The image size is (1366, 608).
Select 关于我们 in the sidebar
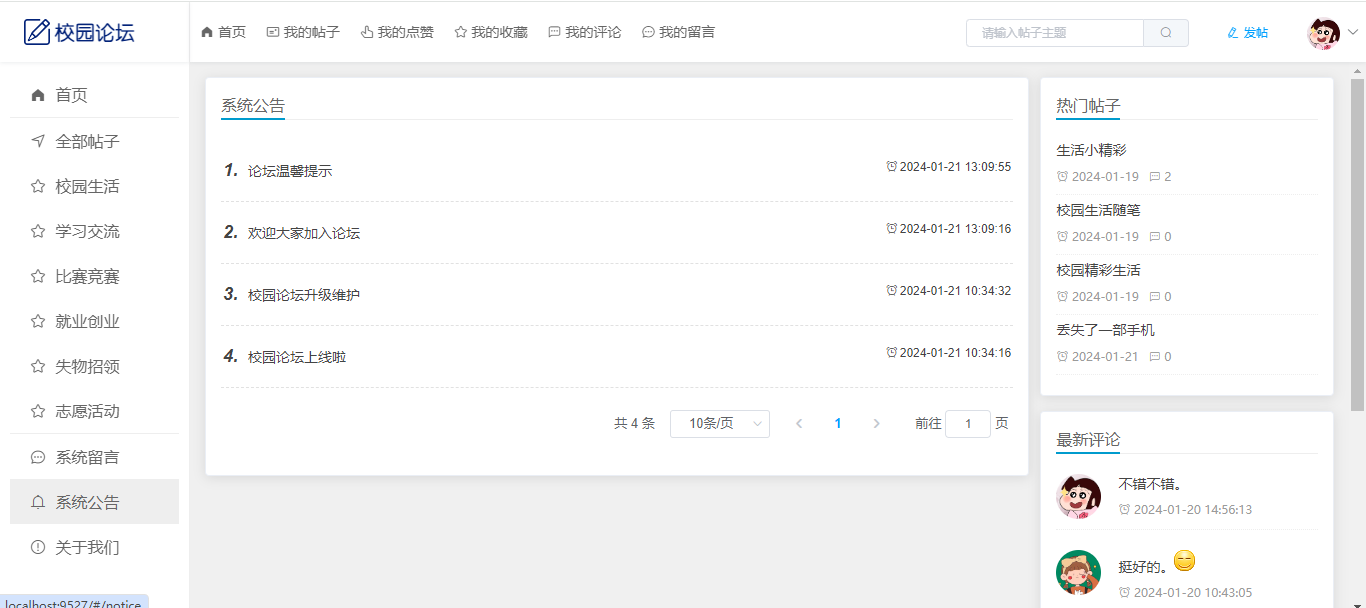(94, 547)
